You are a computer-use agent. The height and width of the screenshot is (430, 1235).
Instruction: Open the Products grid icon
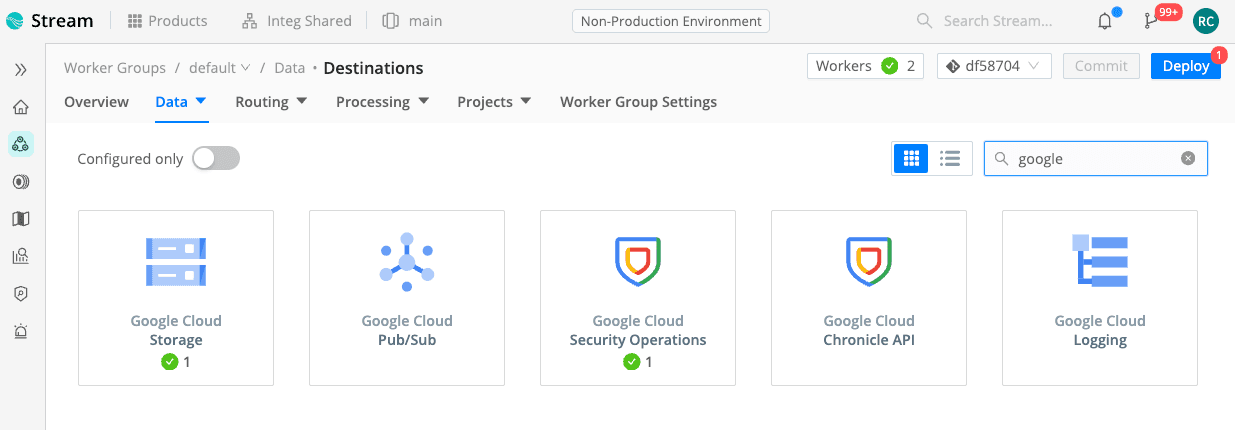tap(135, 21)
